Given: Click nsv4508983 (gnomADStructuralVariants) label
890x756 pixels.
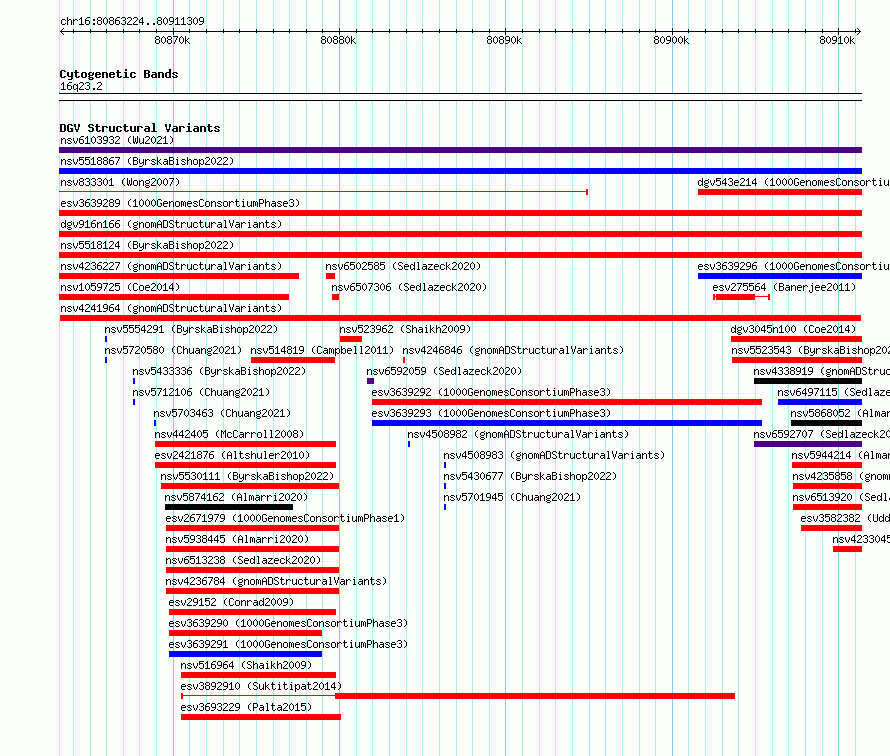Looking at the screenshot, I should click(554, 455).
